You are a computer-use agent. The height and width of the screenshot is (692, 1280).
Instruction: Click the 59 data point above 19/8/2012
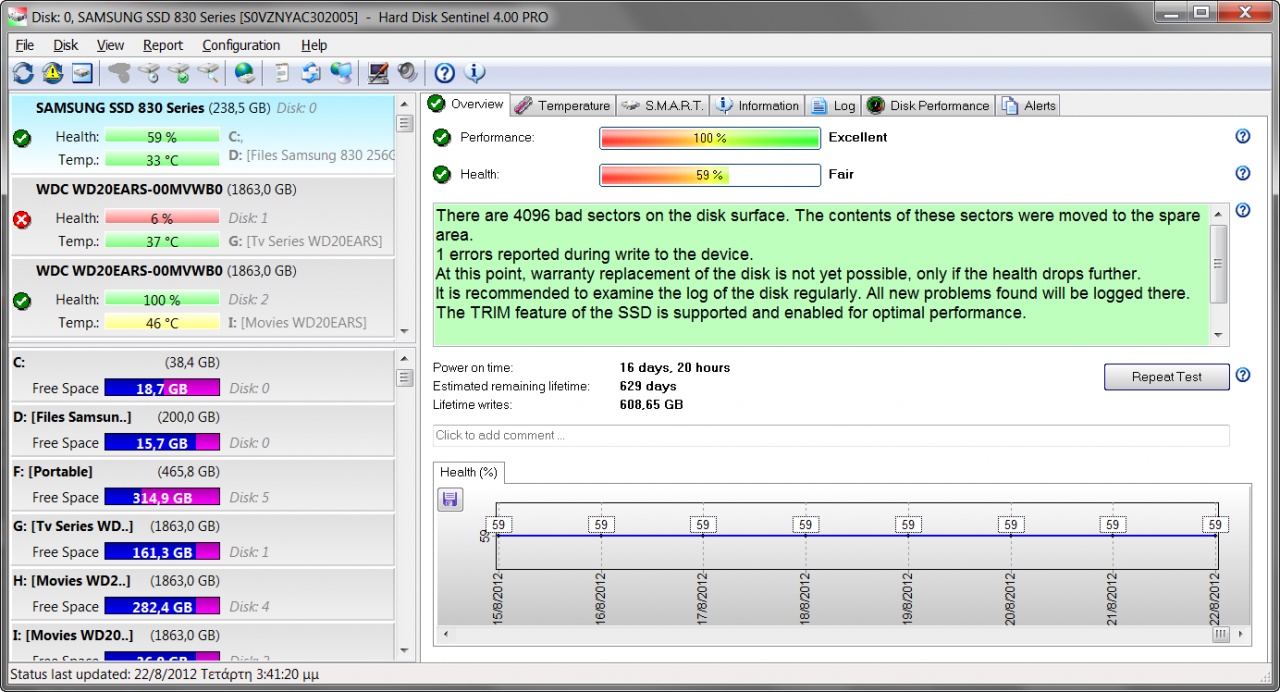coord(908,525)
